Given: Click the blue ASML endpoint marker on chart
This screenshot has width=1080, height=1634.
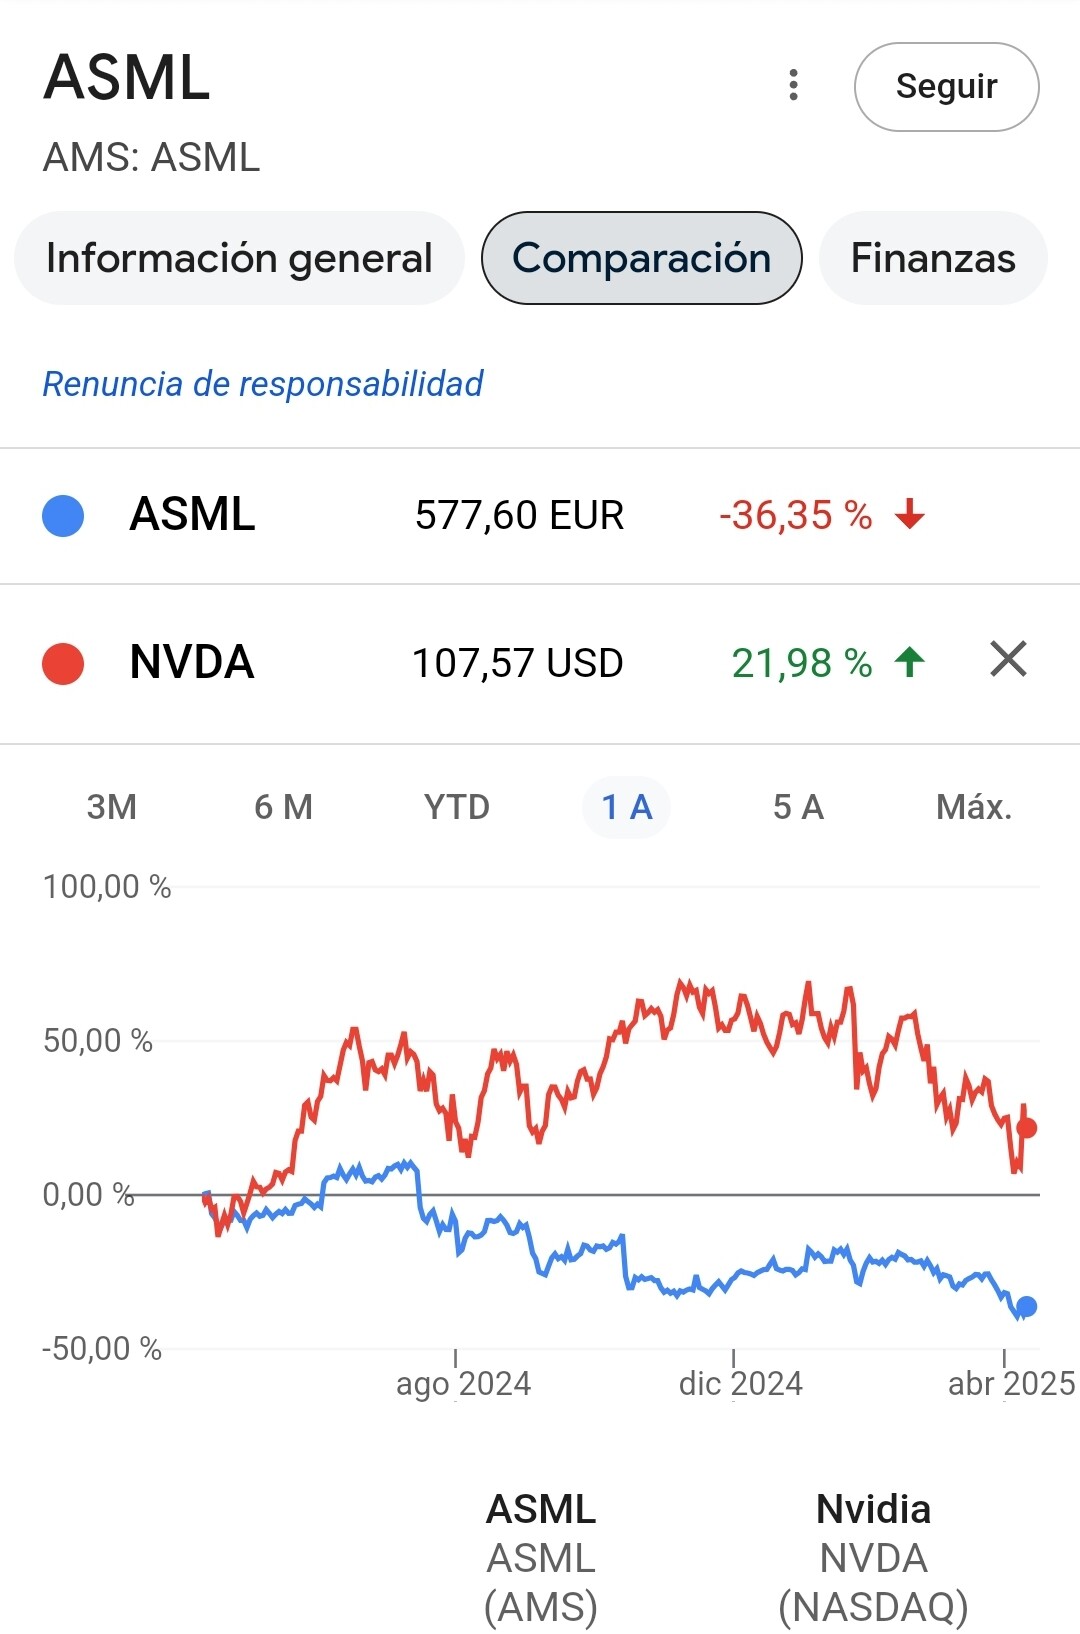Looking at the screenshot, I should (1027, 1306).
